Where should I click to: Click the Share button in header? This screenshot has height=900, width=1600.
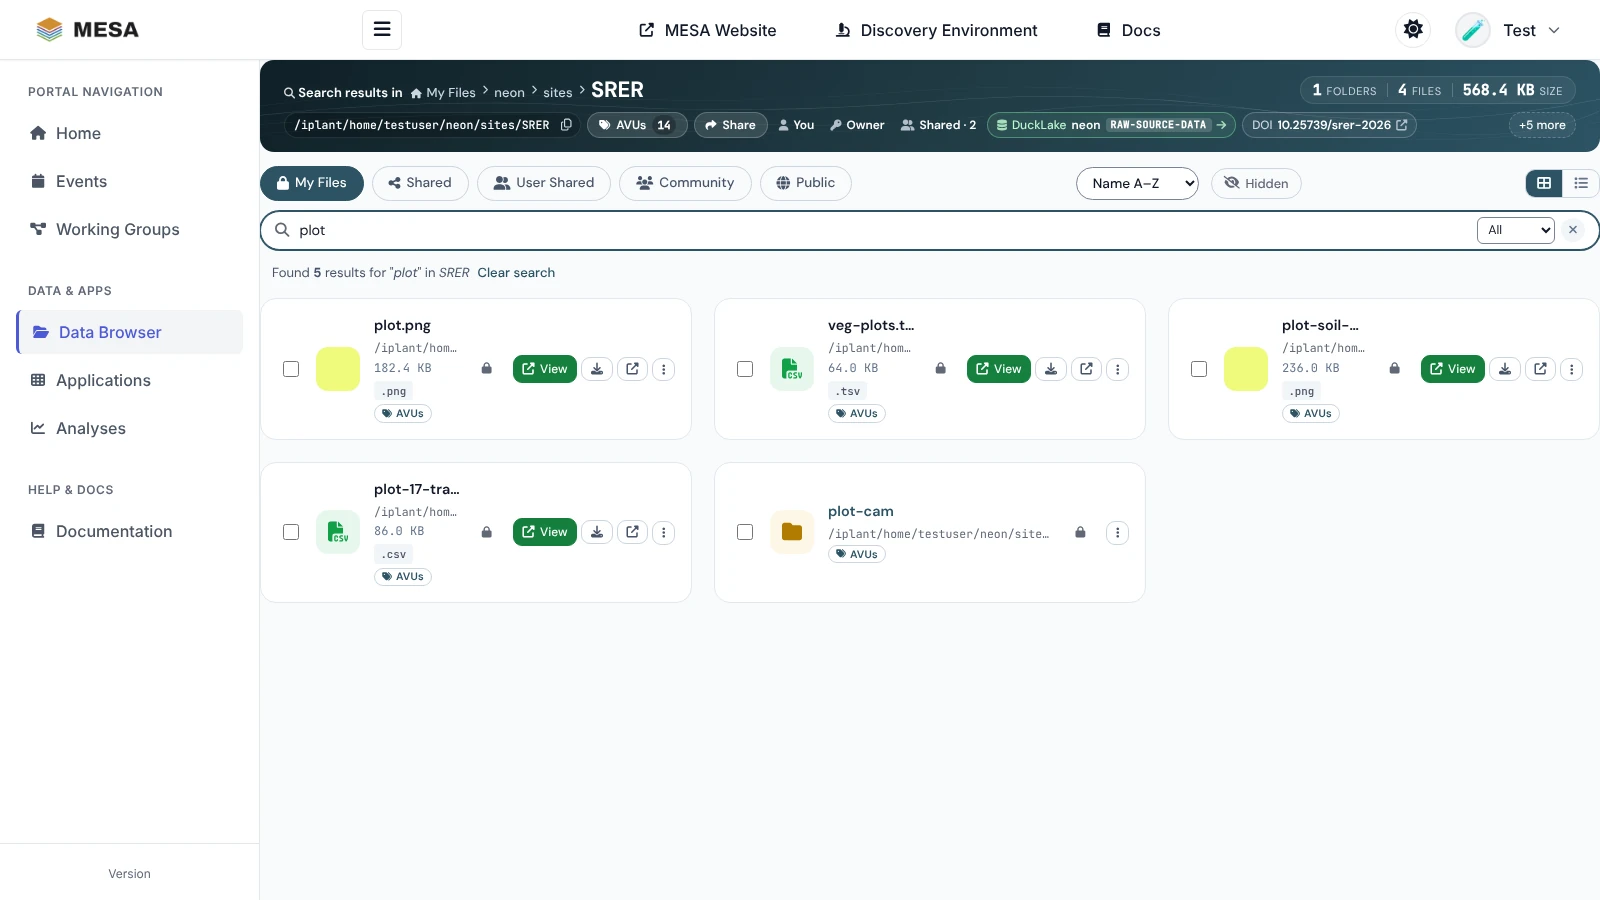point(731,125)
